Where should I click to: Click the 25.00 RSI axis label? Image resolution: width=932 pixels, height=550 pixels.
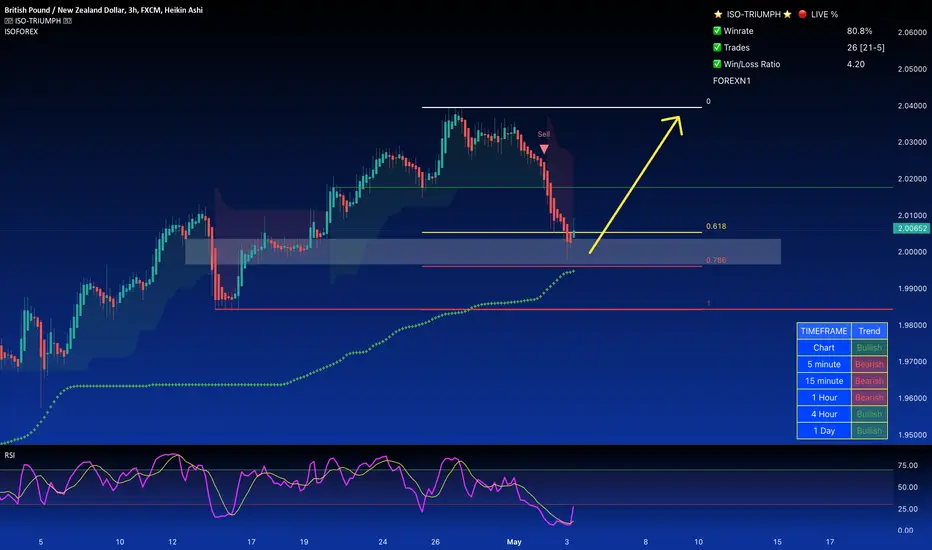pos(908,509)
